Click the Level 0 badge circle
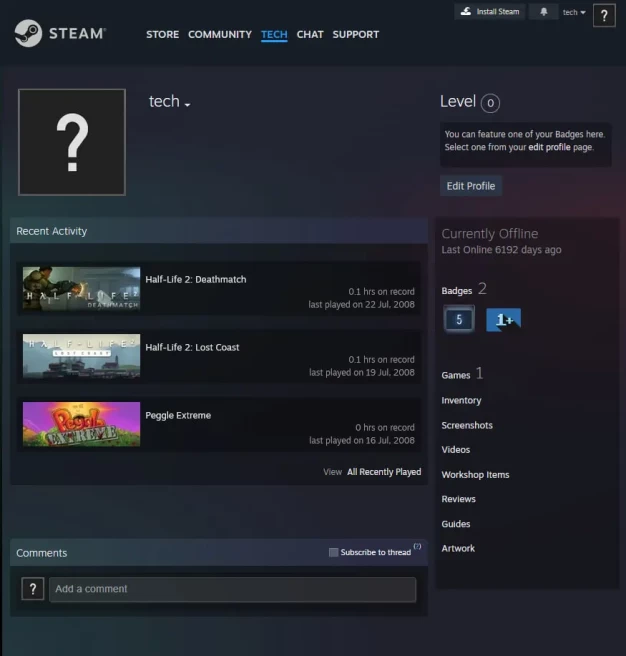Image resolution: width=626 pixels, height=656 pixels. 490,103
